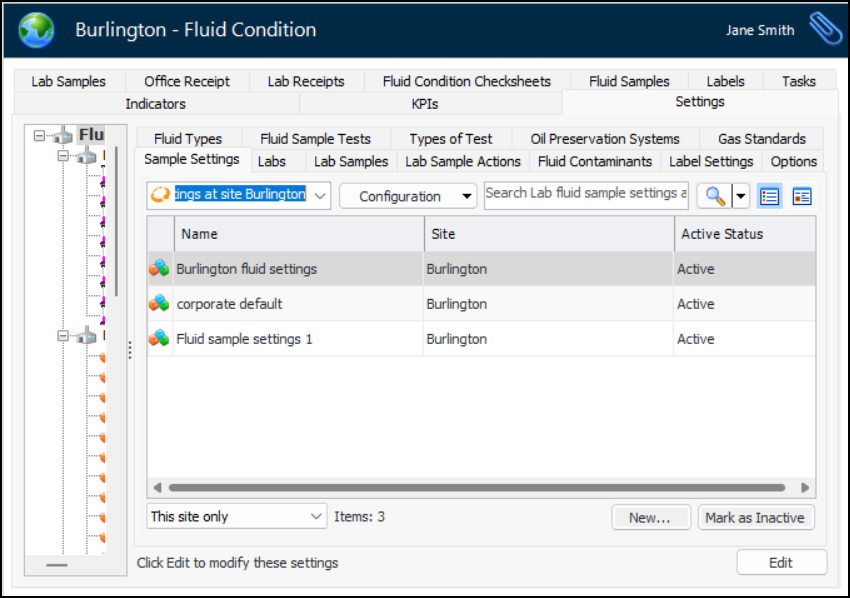Select the root 'Flu' tree node icon
The height and width of the screenshot is (598, 850).
(63, 135)
